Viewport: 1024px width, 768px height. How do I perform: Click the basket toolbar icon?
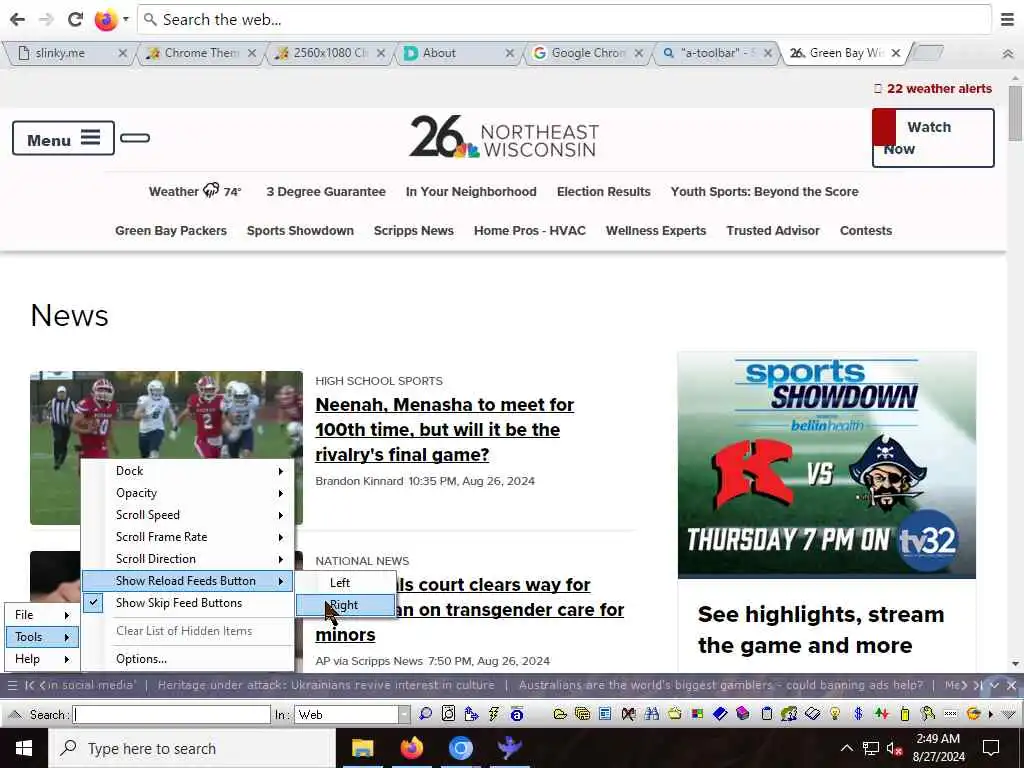point(675,714)
